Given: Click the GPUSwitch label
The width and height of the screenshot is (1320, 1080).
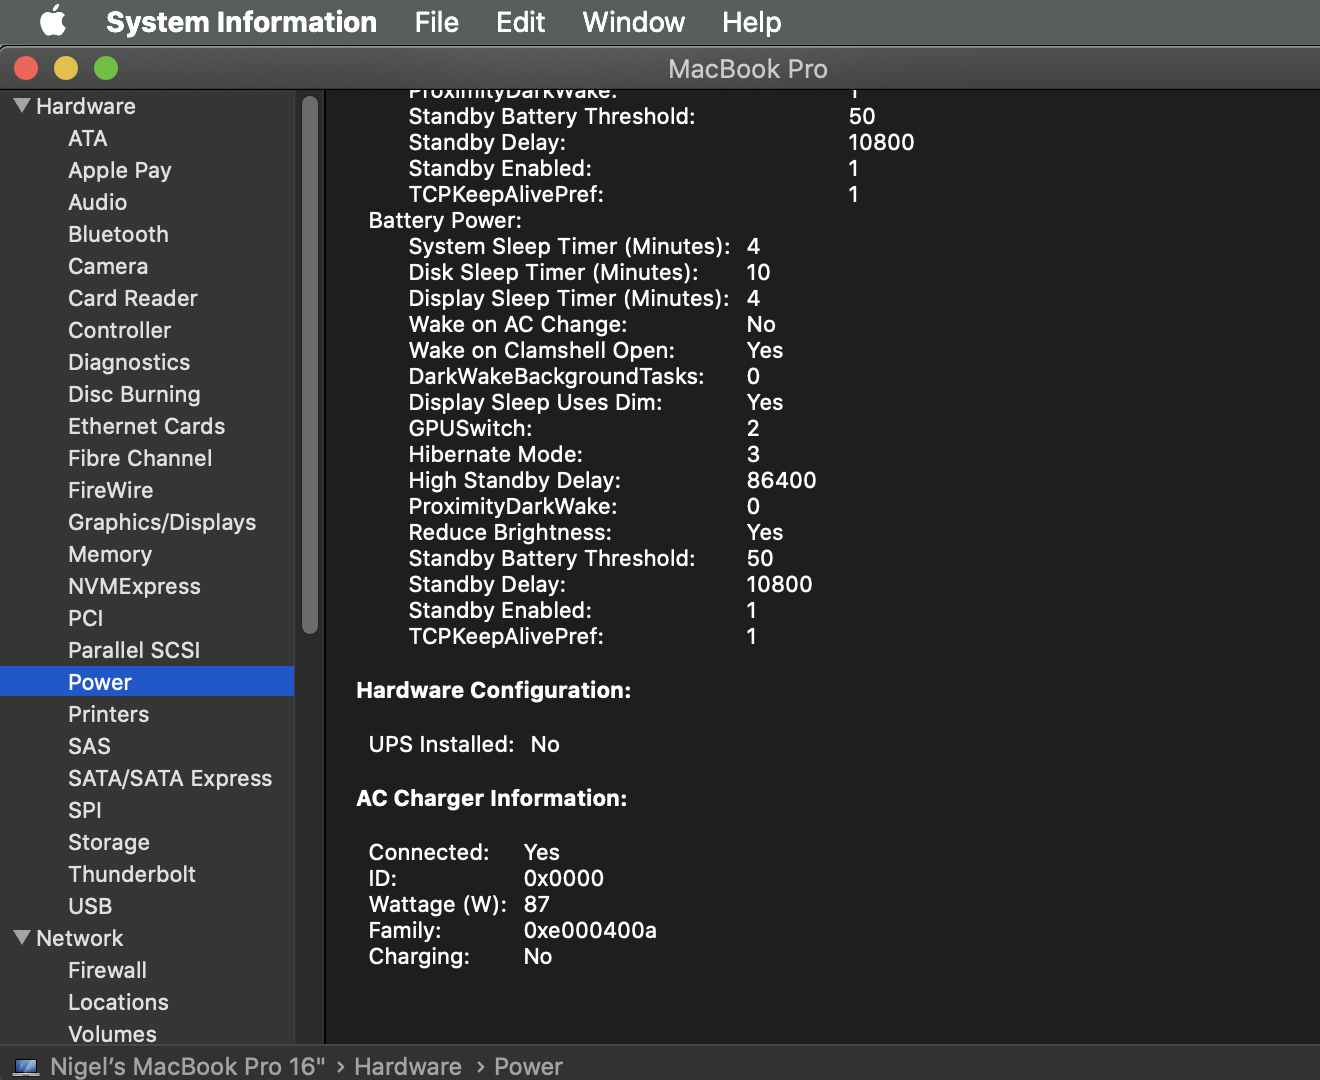Looking at the screenshot, I should [470, 428].
